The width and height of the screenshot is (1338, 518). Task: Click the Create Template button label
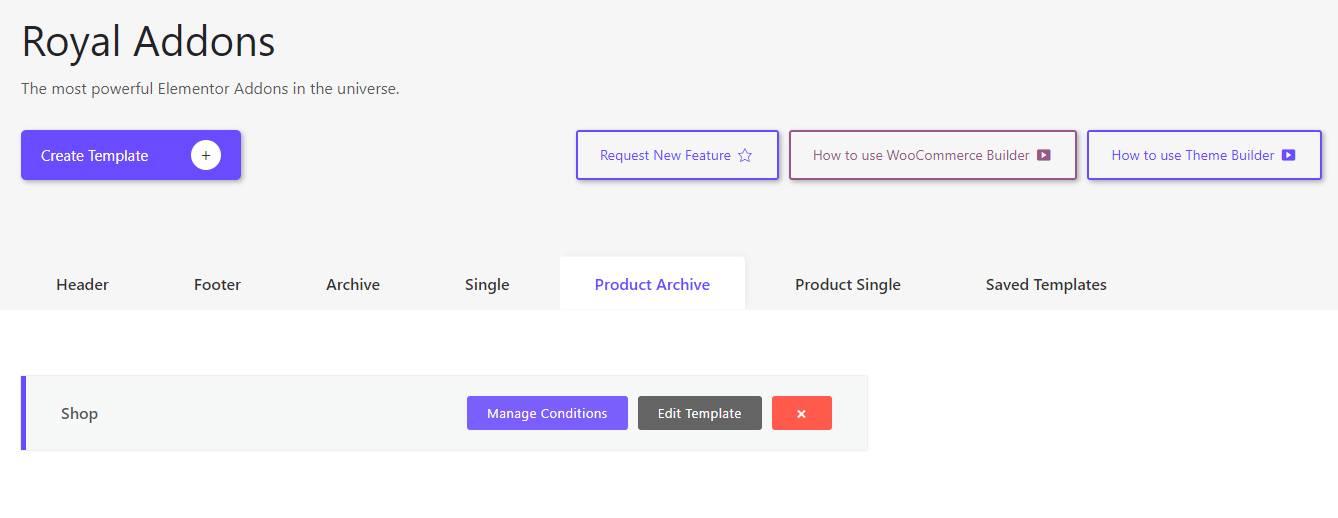(94, 155)
